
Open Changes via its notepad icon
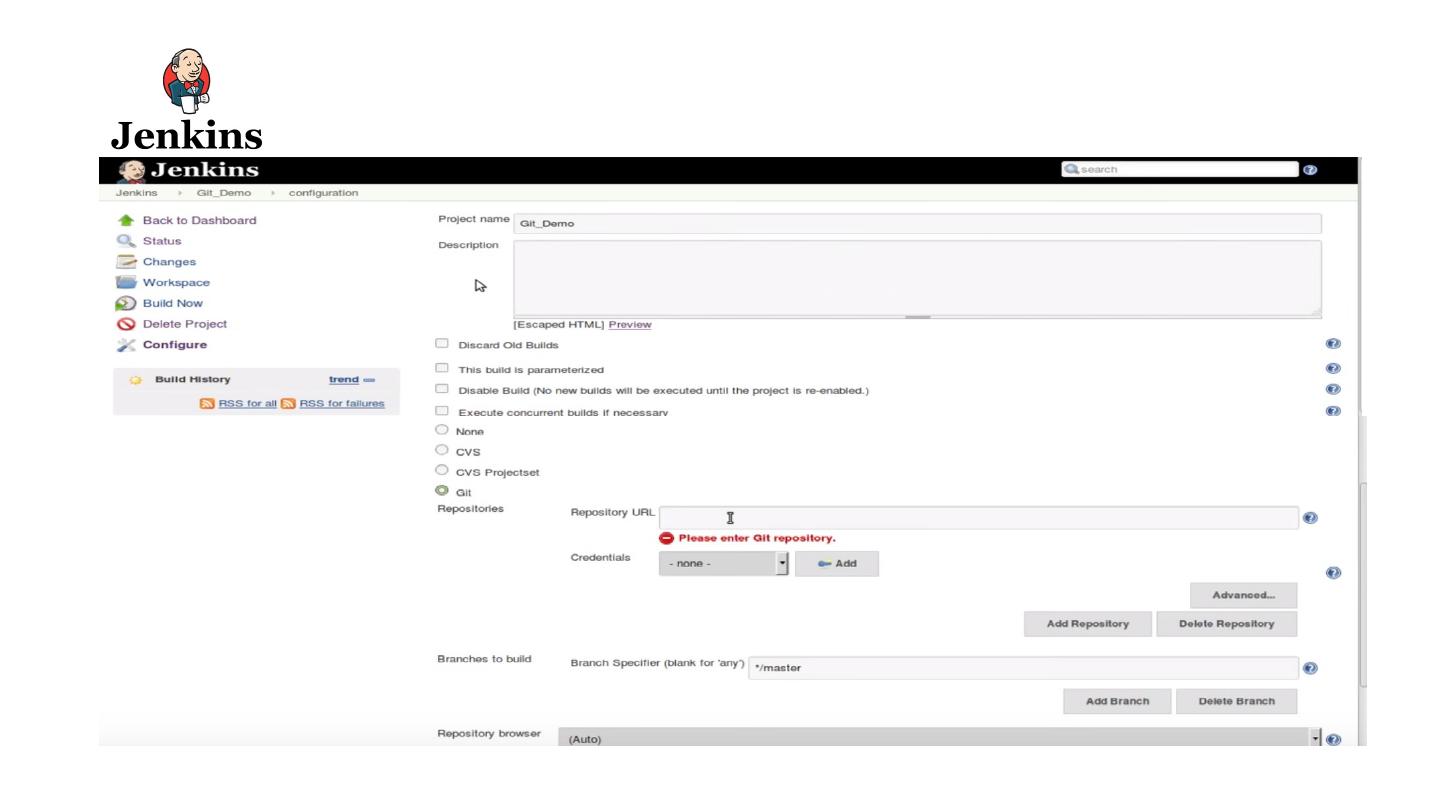click(126, 262)
